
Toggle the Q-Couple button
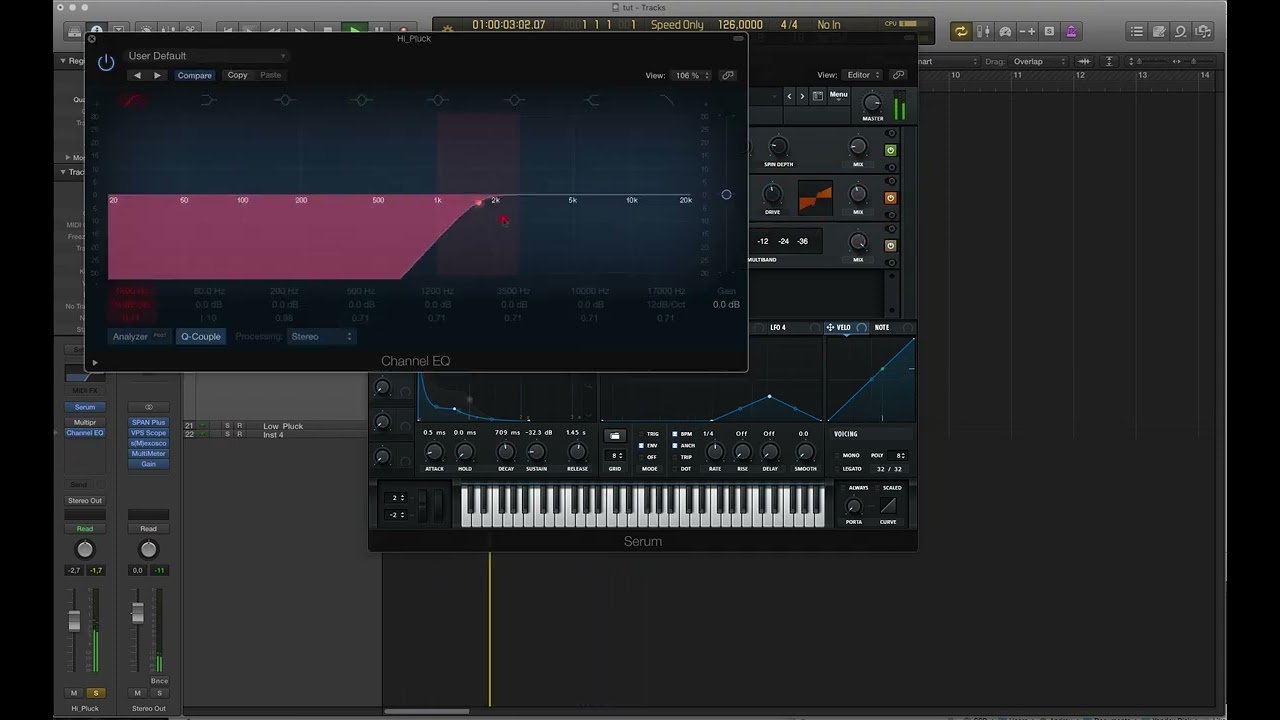(x=201, y=337)
